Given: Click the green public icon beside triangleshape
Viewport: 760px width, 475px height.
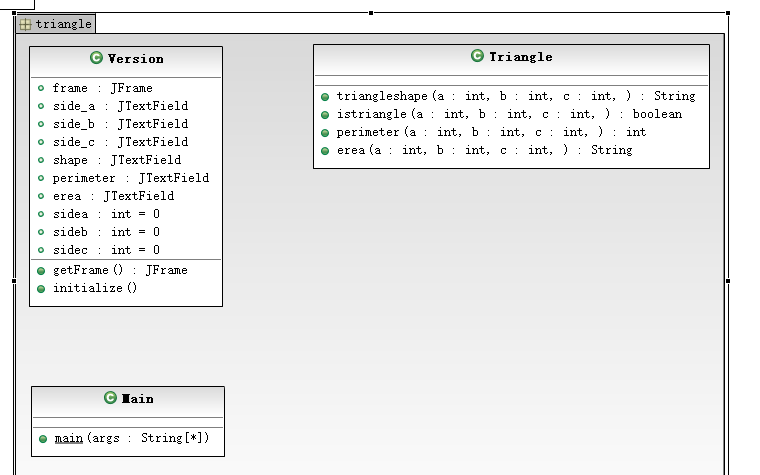Looking at the screenshot, I should click(x=325, y=97).
